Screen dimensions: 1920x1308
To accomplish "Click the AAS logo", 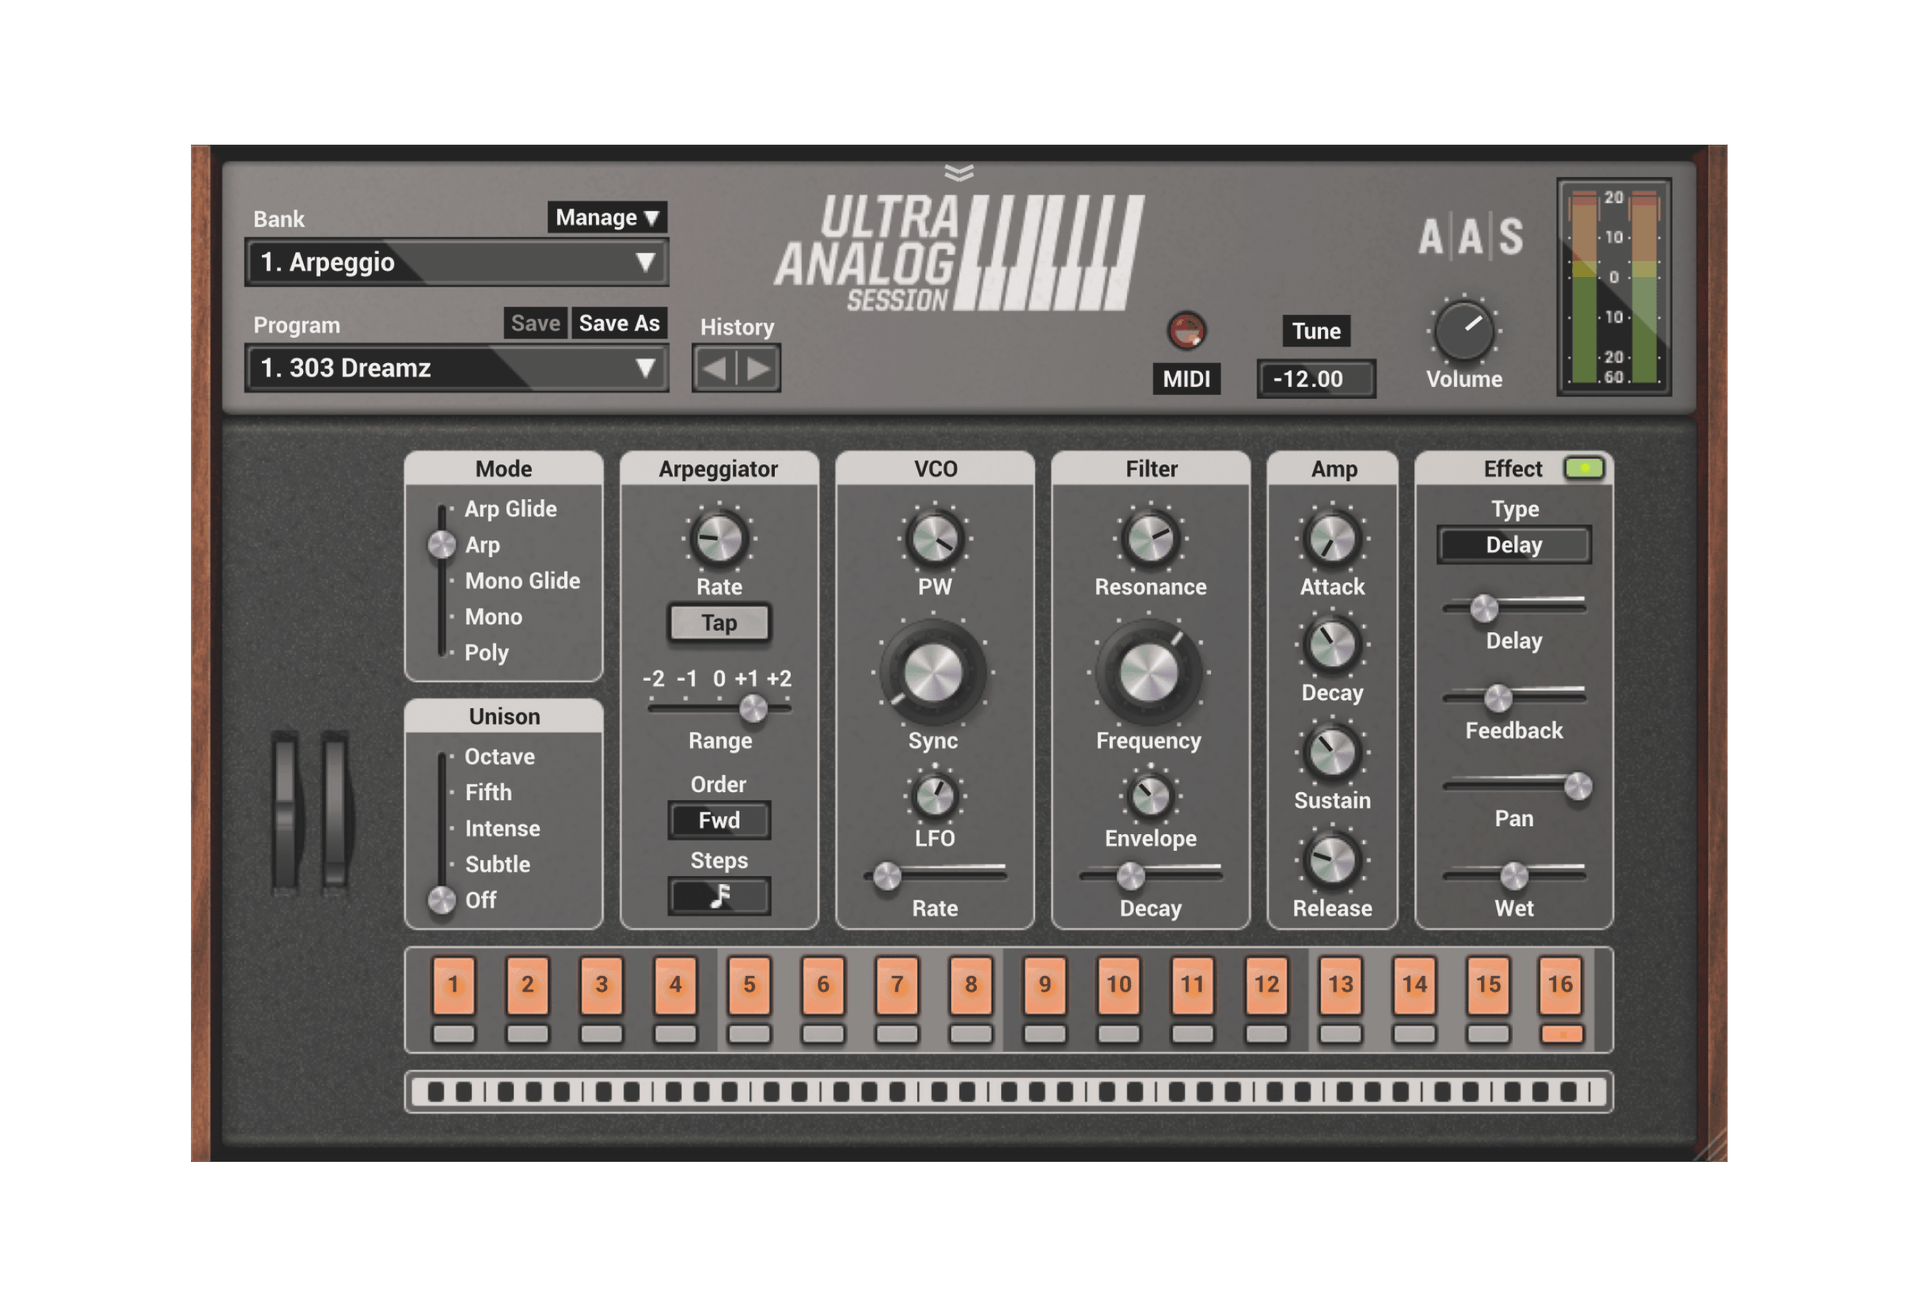I will (x=1470, y=238).
